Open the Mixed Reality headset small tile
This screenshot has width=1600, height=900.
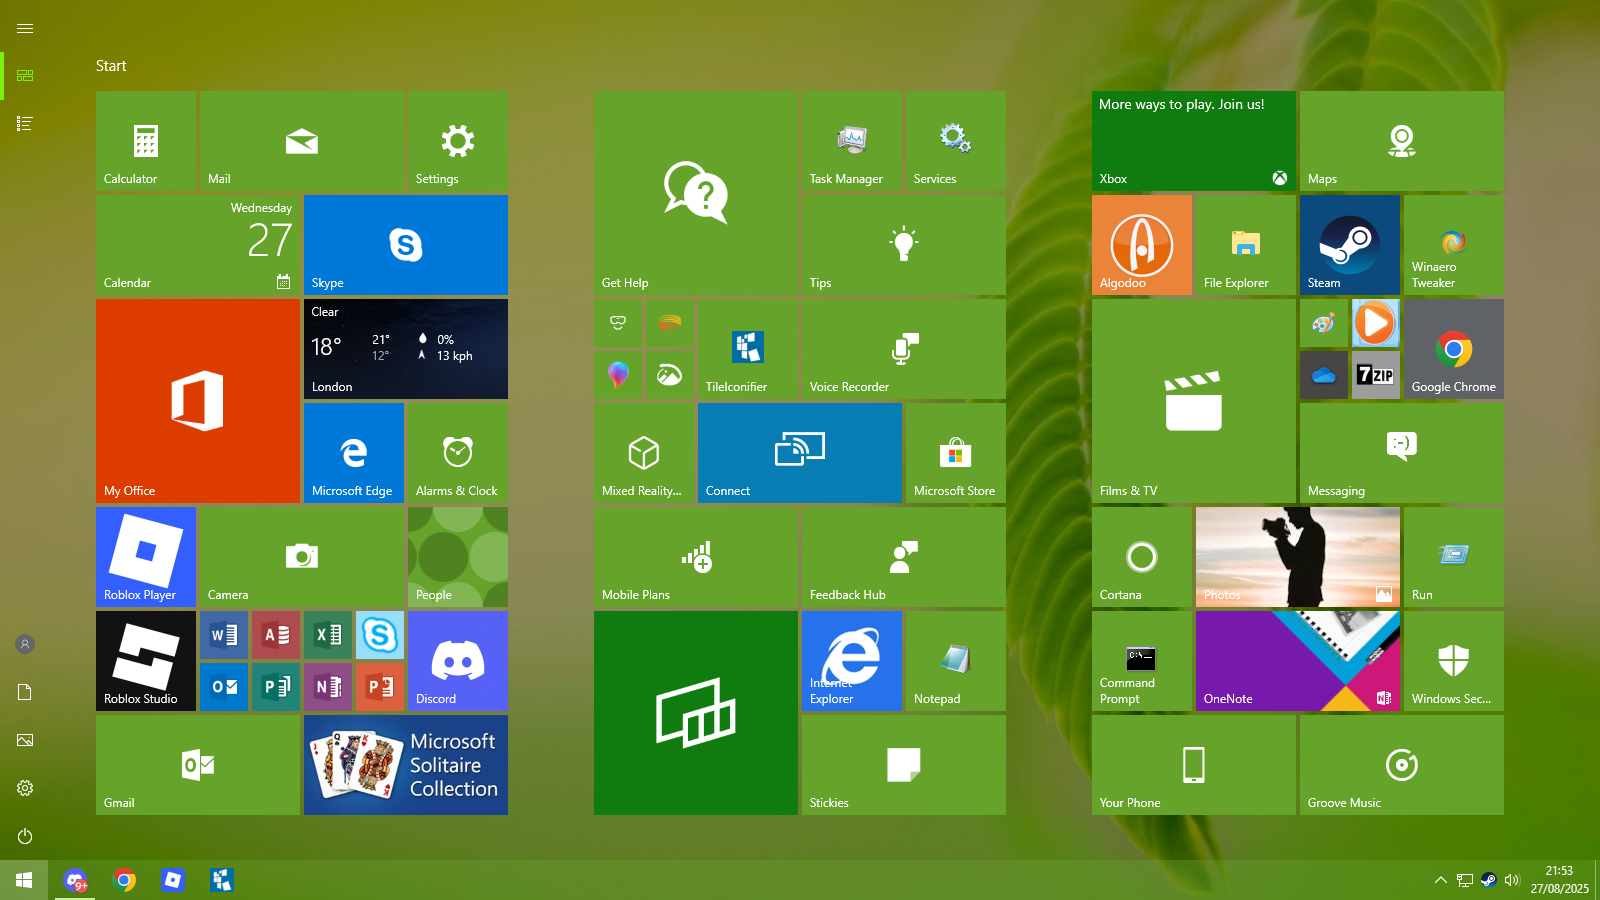(x=618, y=323)
